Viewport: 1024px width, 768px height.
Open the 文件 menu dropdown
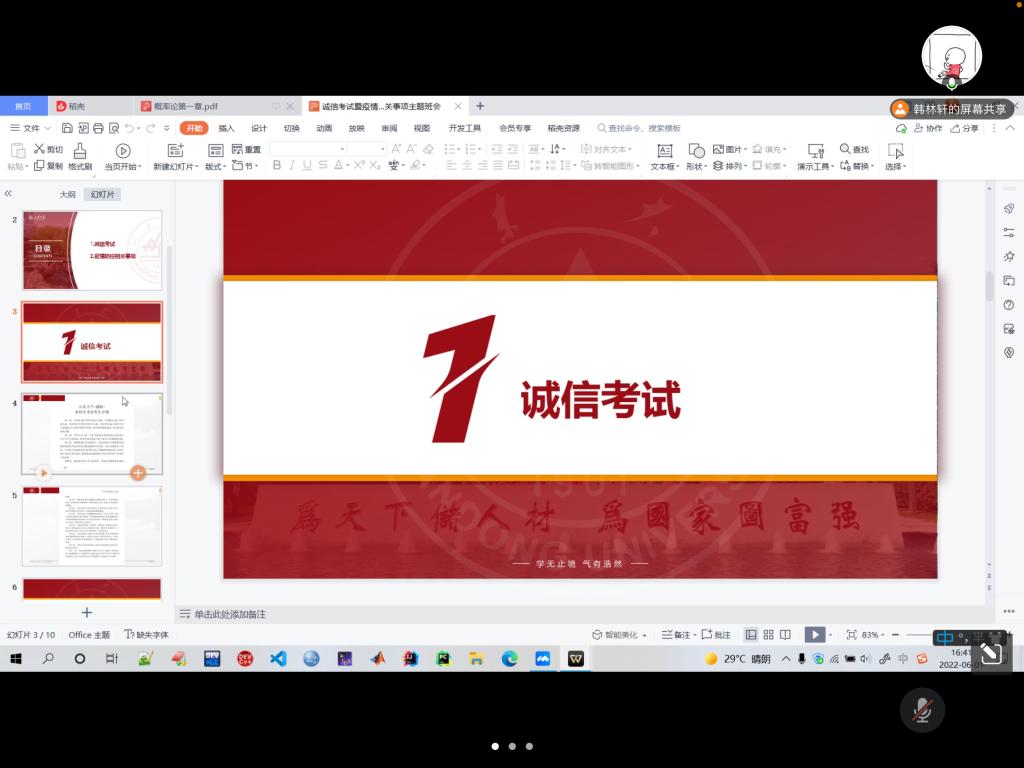tap(31, 128)
